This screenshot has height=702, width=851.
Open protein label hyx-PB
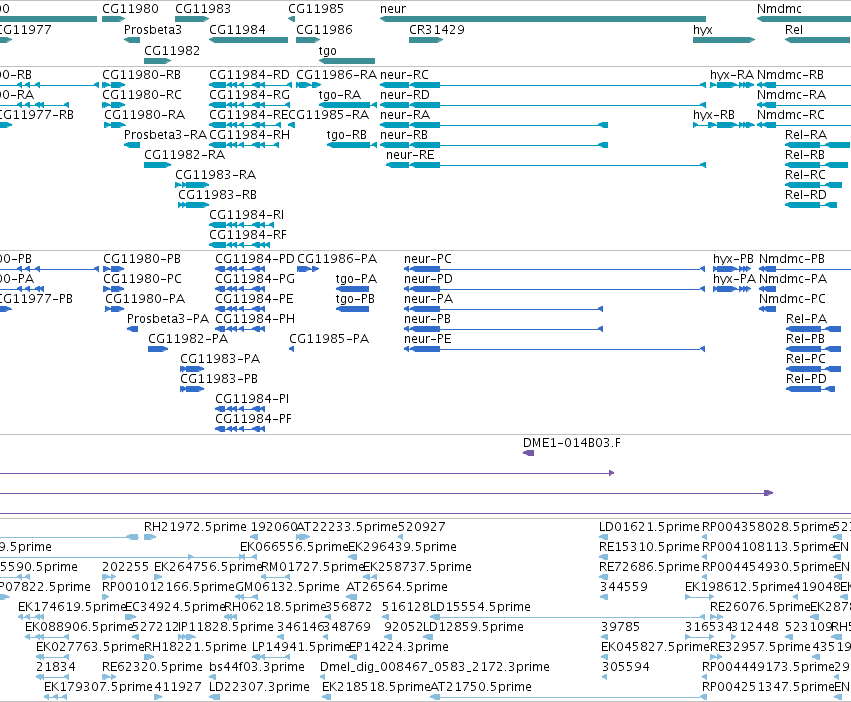click(x=733, y=259)
